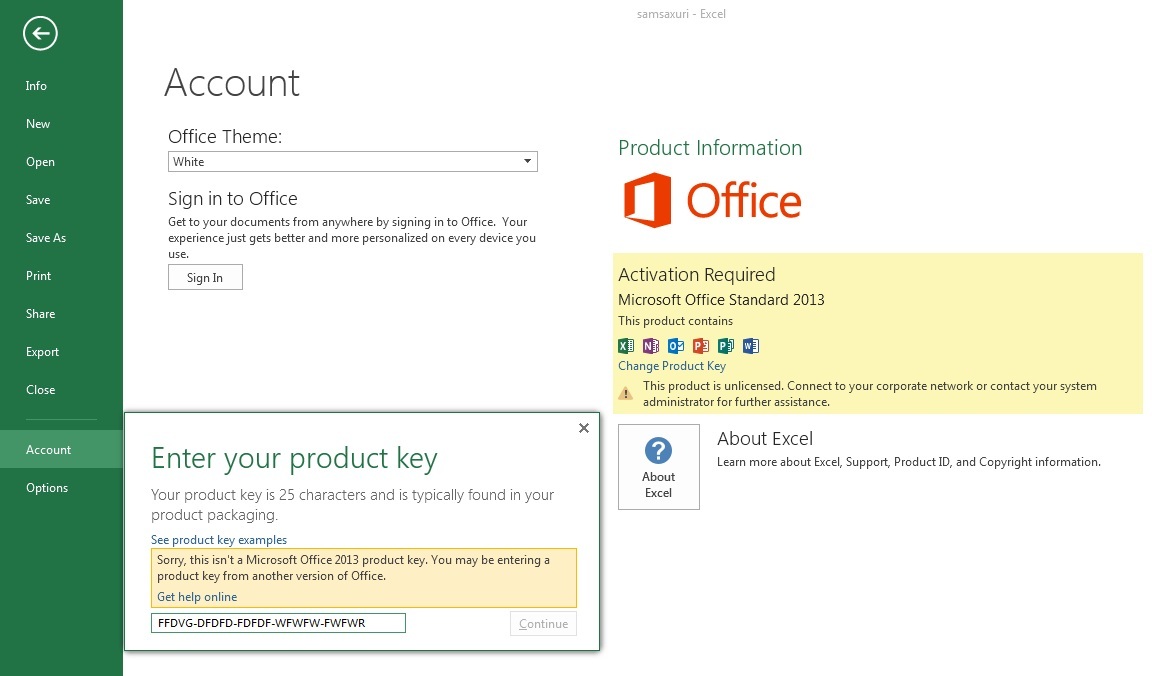This screenshot has width=1152, height=676.
Task: Click the 'Activation Required' heading text
Action: pyautogui.click(x=696, y=275)
